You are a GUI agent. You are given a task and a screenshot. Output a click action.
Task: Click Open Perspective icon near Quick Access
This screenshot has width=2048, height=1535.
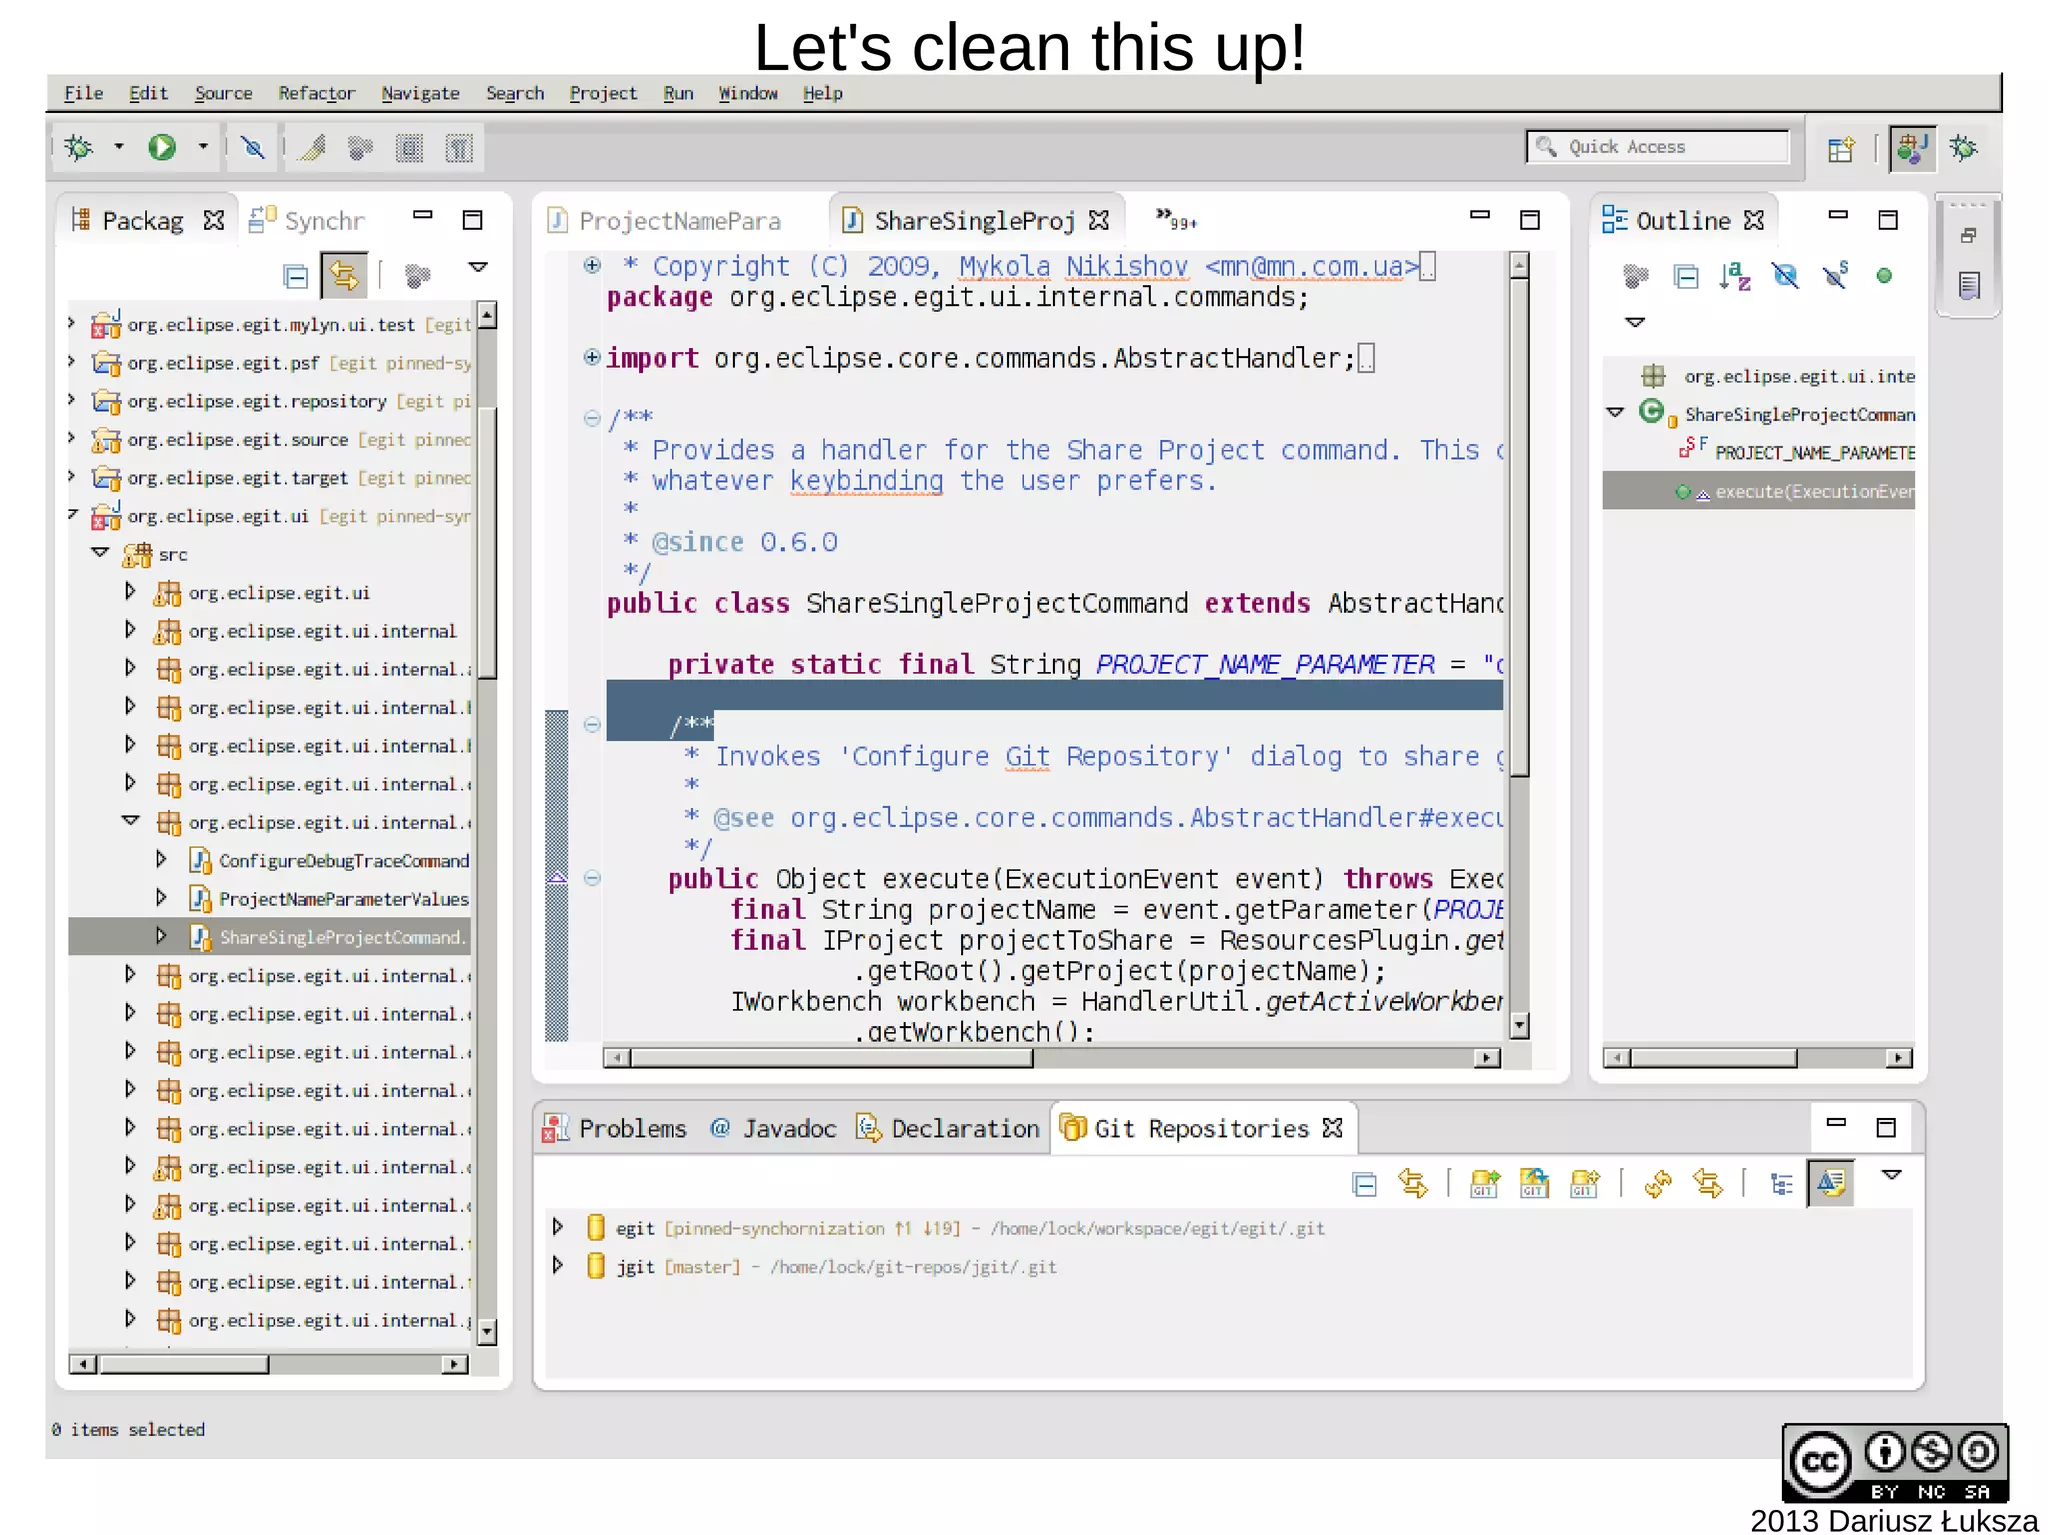(1840, 149)
